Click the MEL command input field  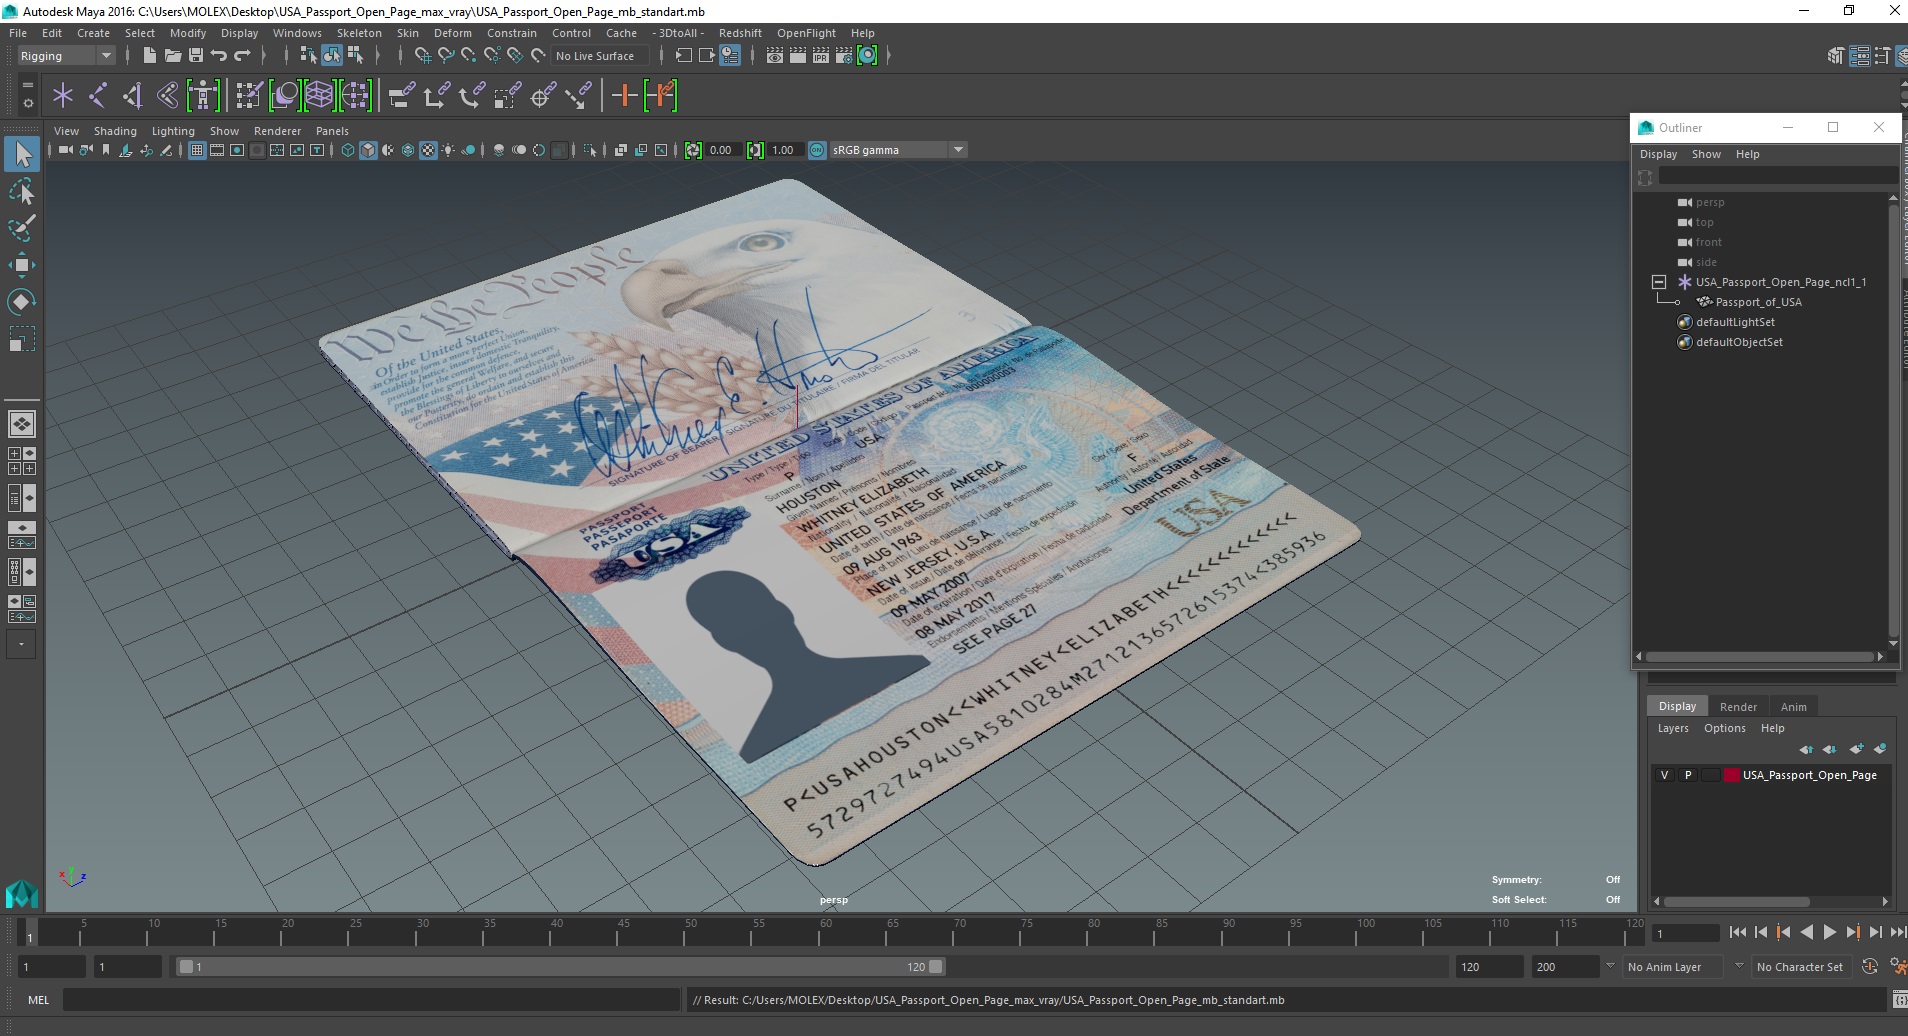(x=372, y=999)
